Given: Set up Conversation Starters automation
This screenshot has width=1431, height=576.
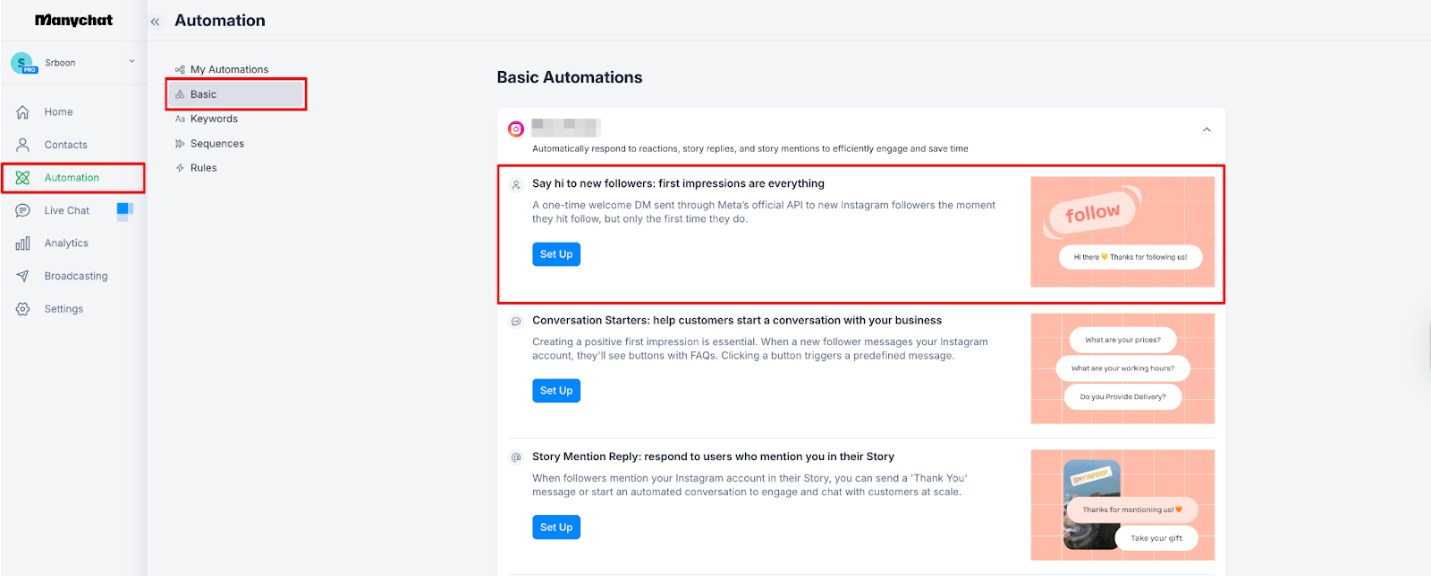Looking at the screenshot, I should click(556, 390).
